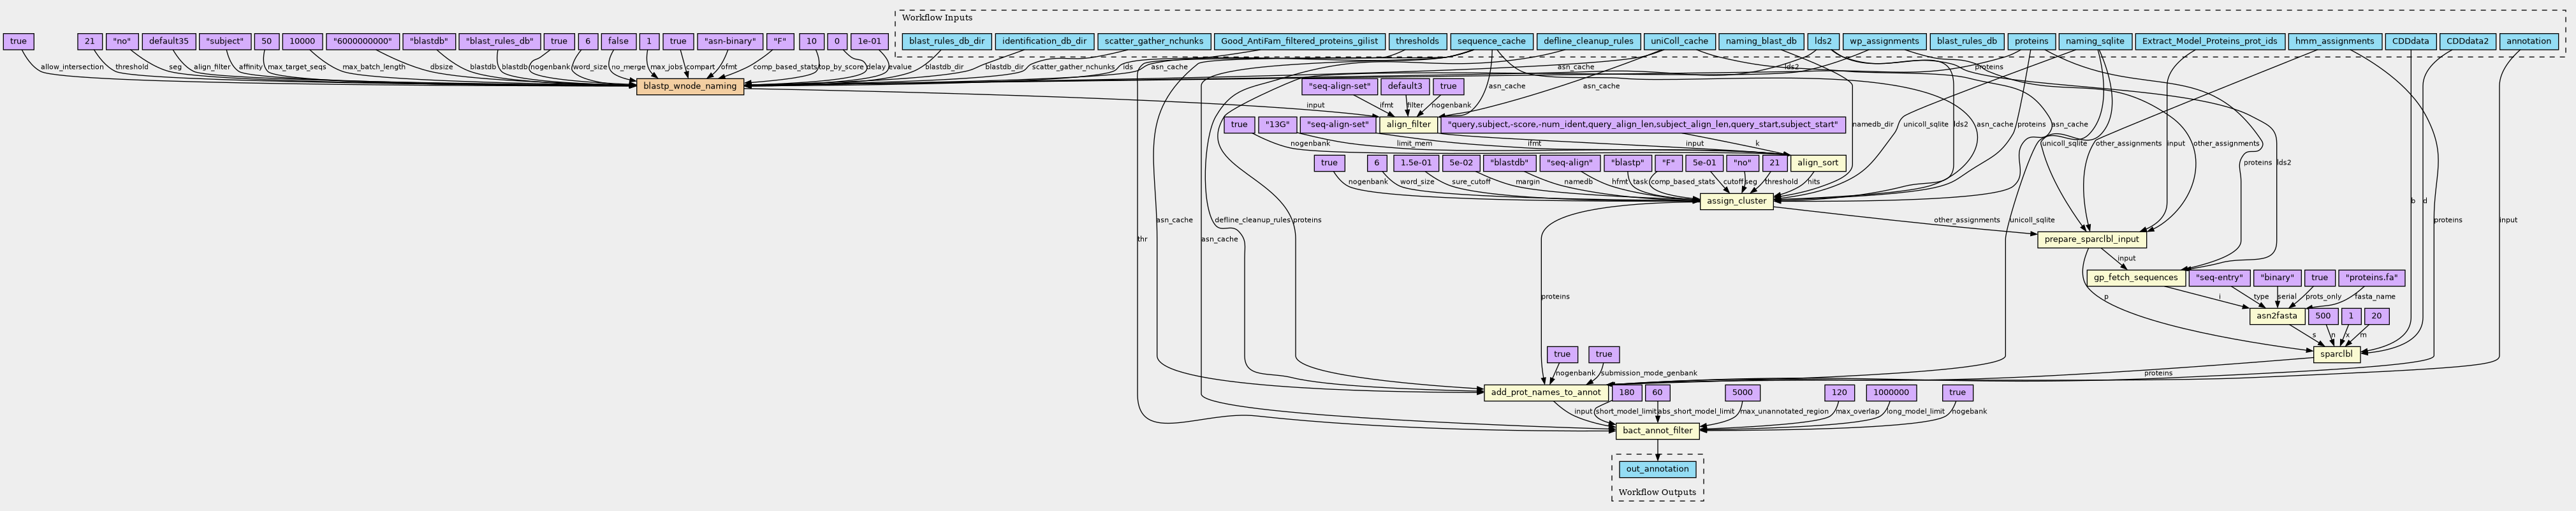2576x511 pixels.
Task: Select the uniColl_cache workflow input
Action: 1679,42
